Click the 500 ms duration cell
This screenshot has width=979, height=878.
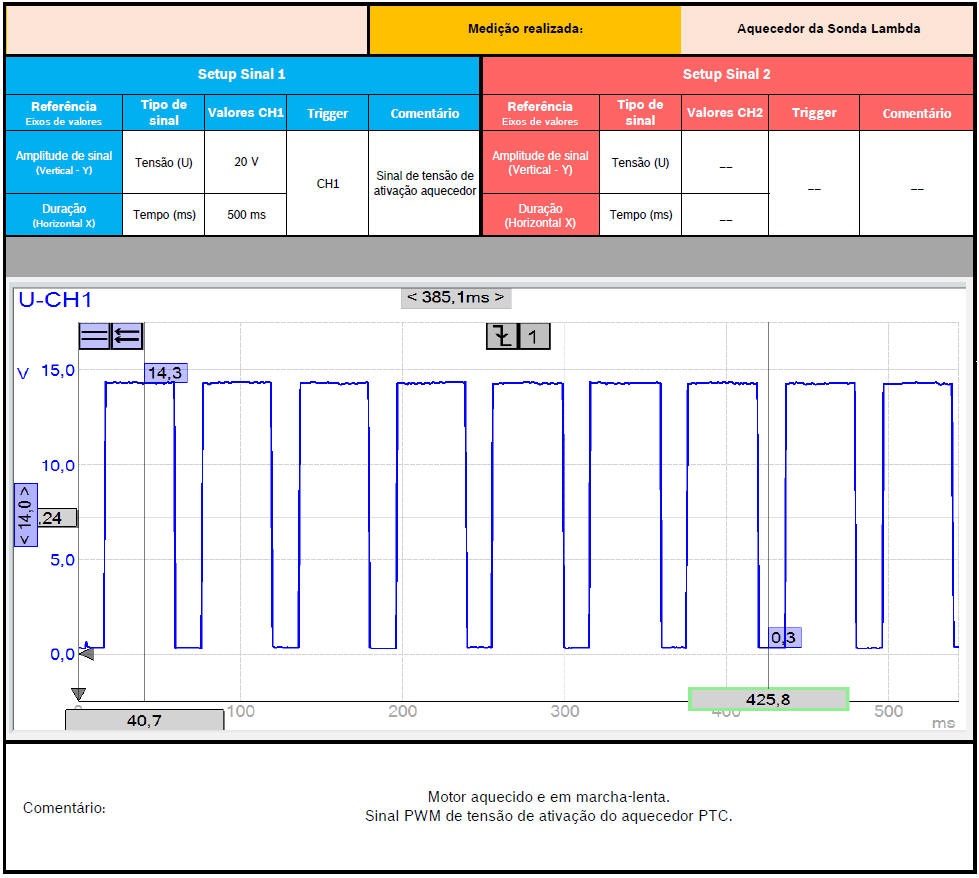pyautogui.click(x=246, y=215)
